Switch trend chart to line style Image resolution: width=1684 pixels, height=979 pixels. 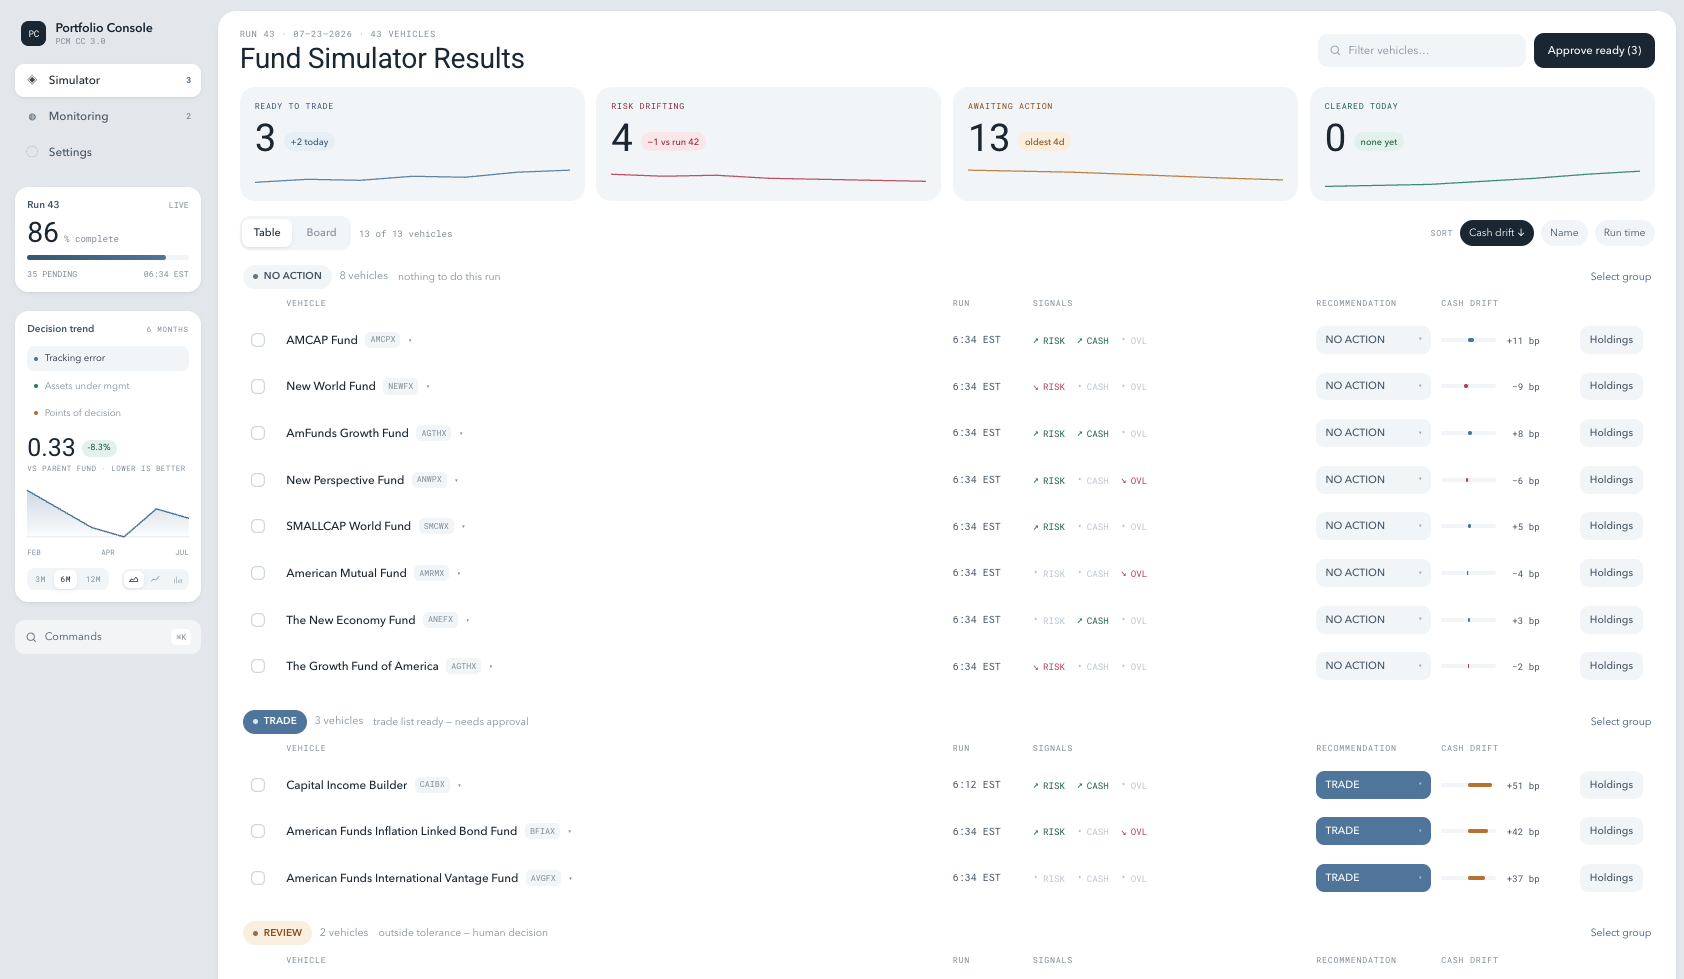[x=156, y=580]
